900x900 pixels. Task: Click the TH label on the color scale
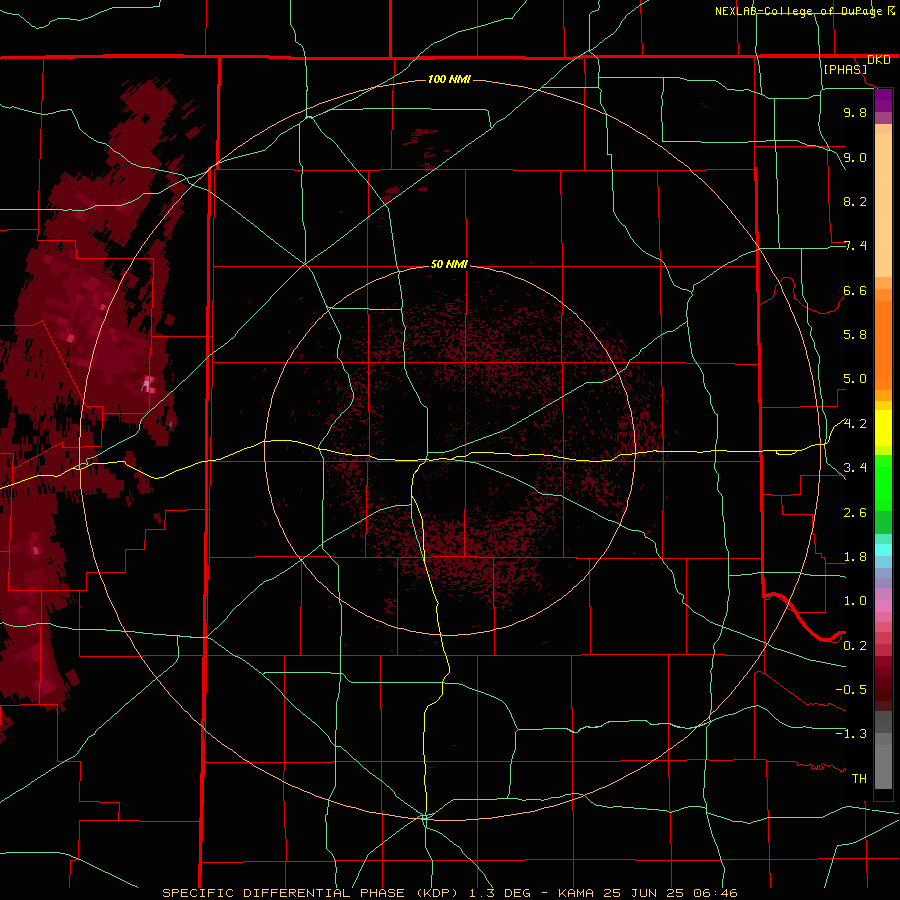859,779
